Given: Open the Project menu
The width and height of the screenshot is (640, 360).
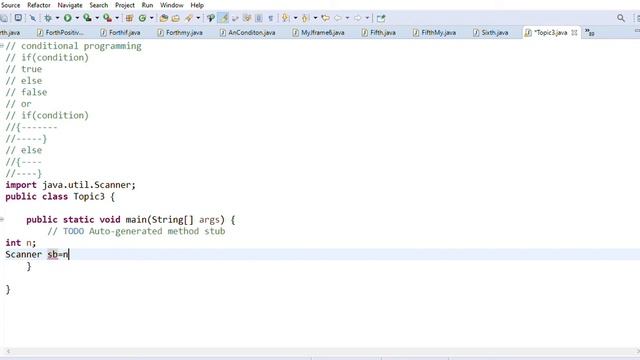Looking at the screenshot, I should point(125,5).
